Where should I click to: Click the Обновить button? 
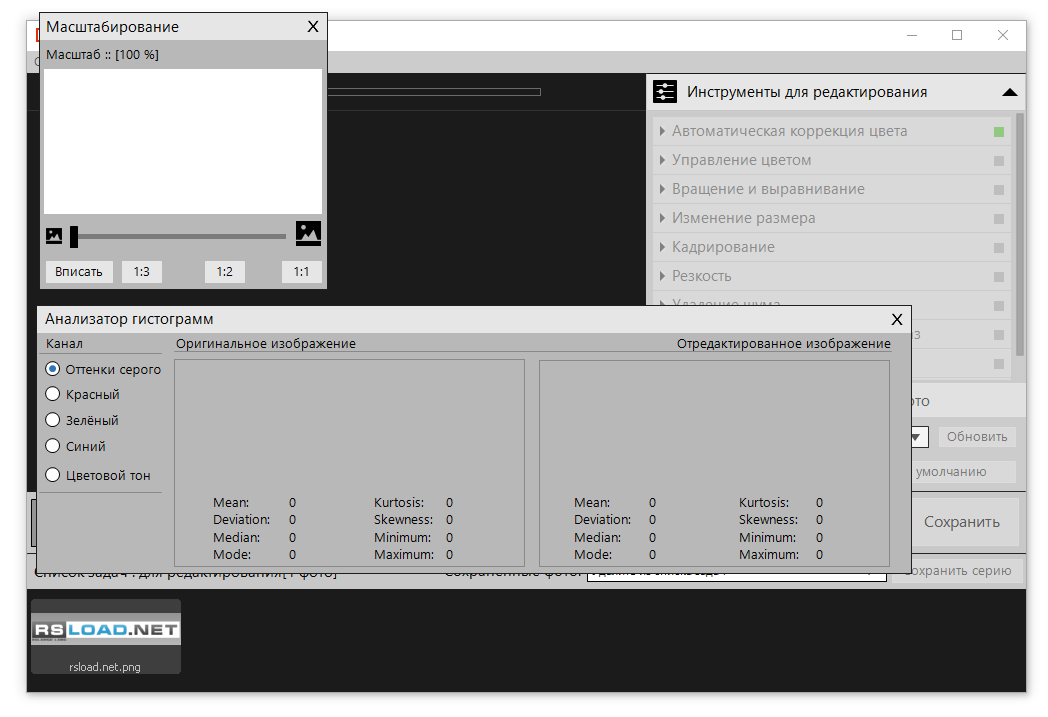pyautogui.click(x=976, y=437)
